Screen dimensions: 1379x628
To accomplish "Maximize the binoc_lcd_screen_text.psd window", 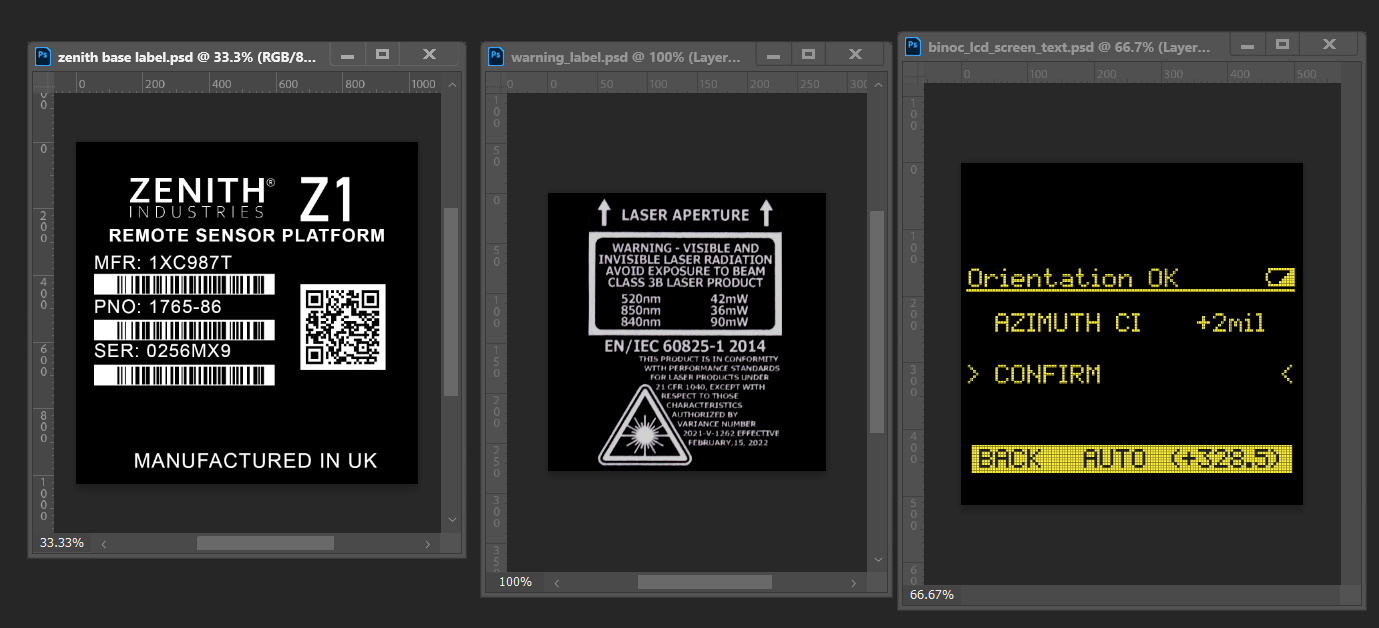I will [x=1282, y=45].
